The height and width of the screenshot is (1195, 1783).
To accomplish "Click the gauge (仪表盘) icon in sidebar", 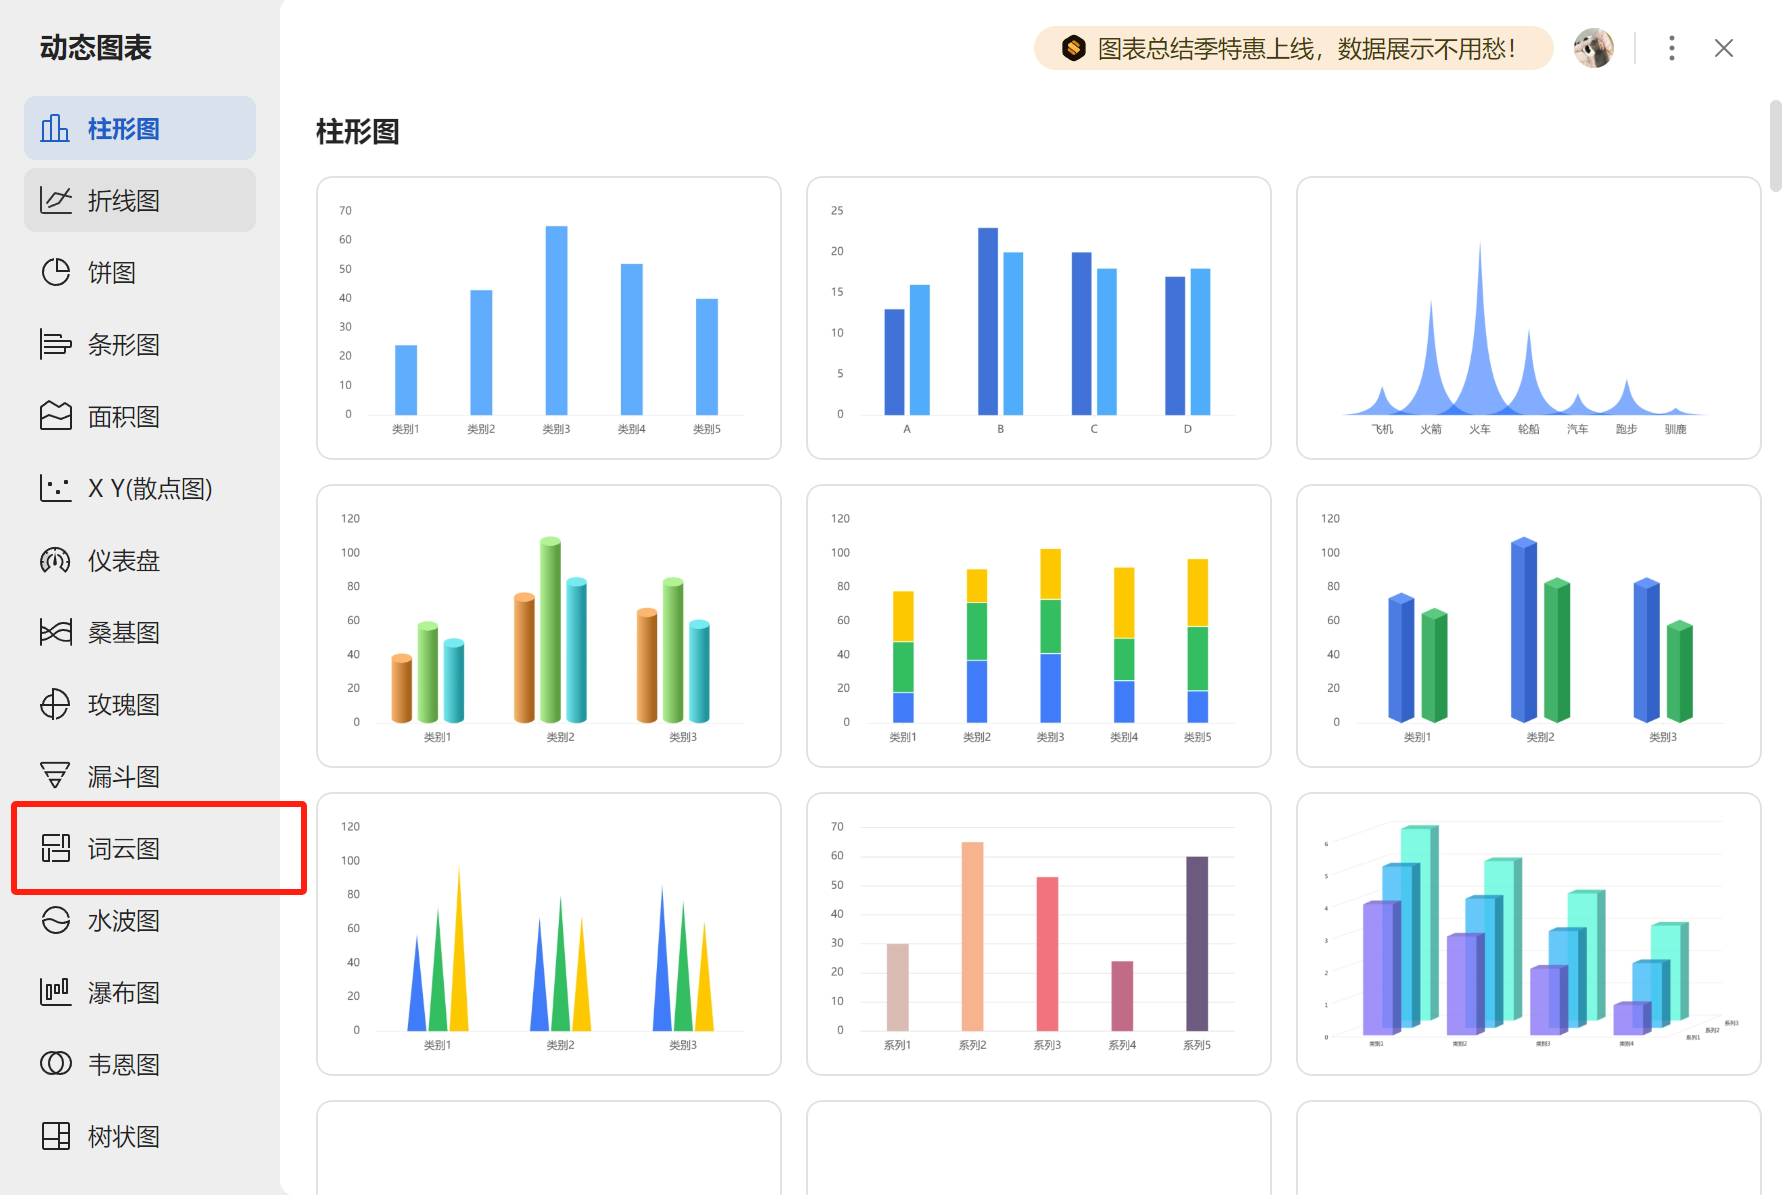I will click(56, 560).
